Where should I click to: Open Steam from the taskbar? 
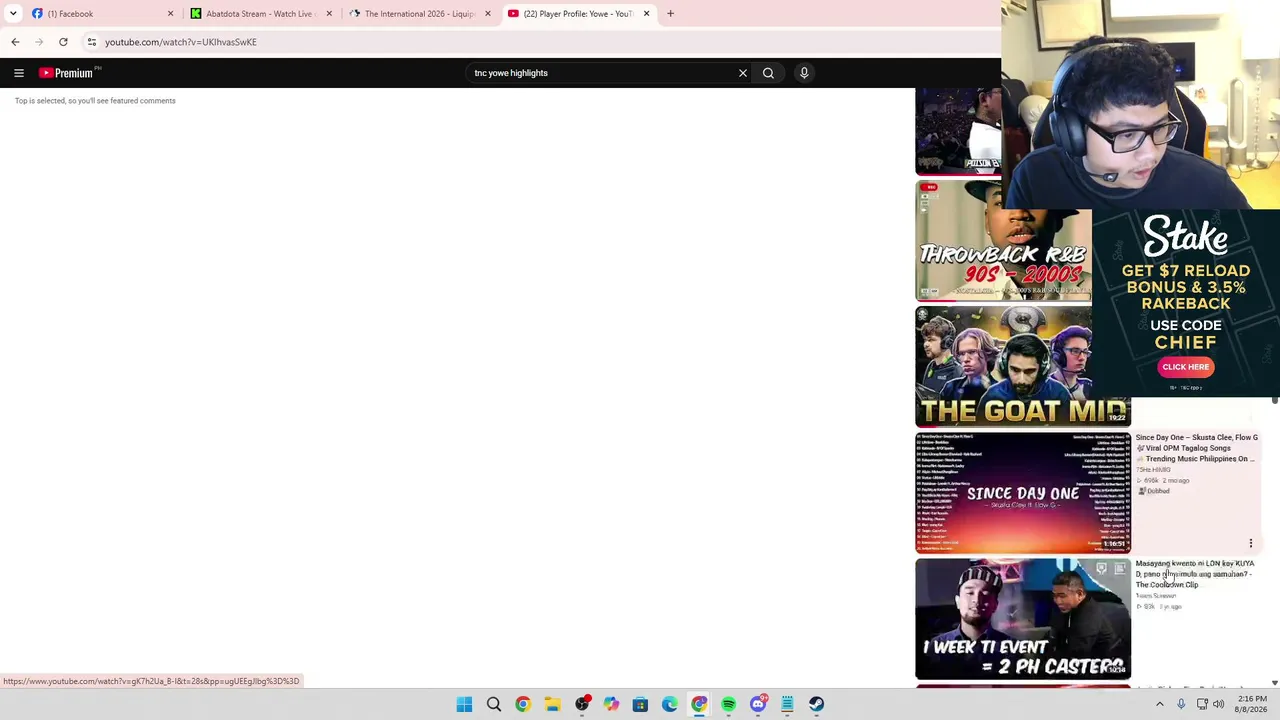pos(817,704)
